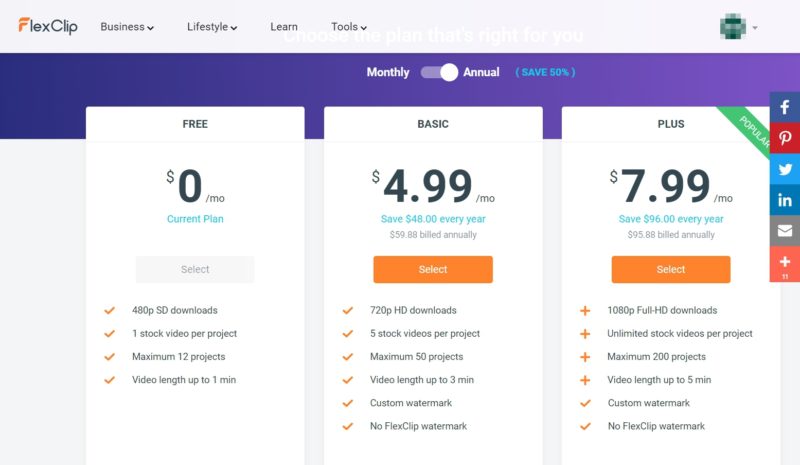
Task: Click the SAVE 50% label
Action: pyautogui.click(x=545, y=72)
